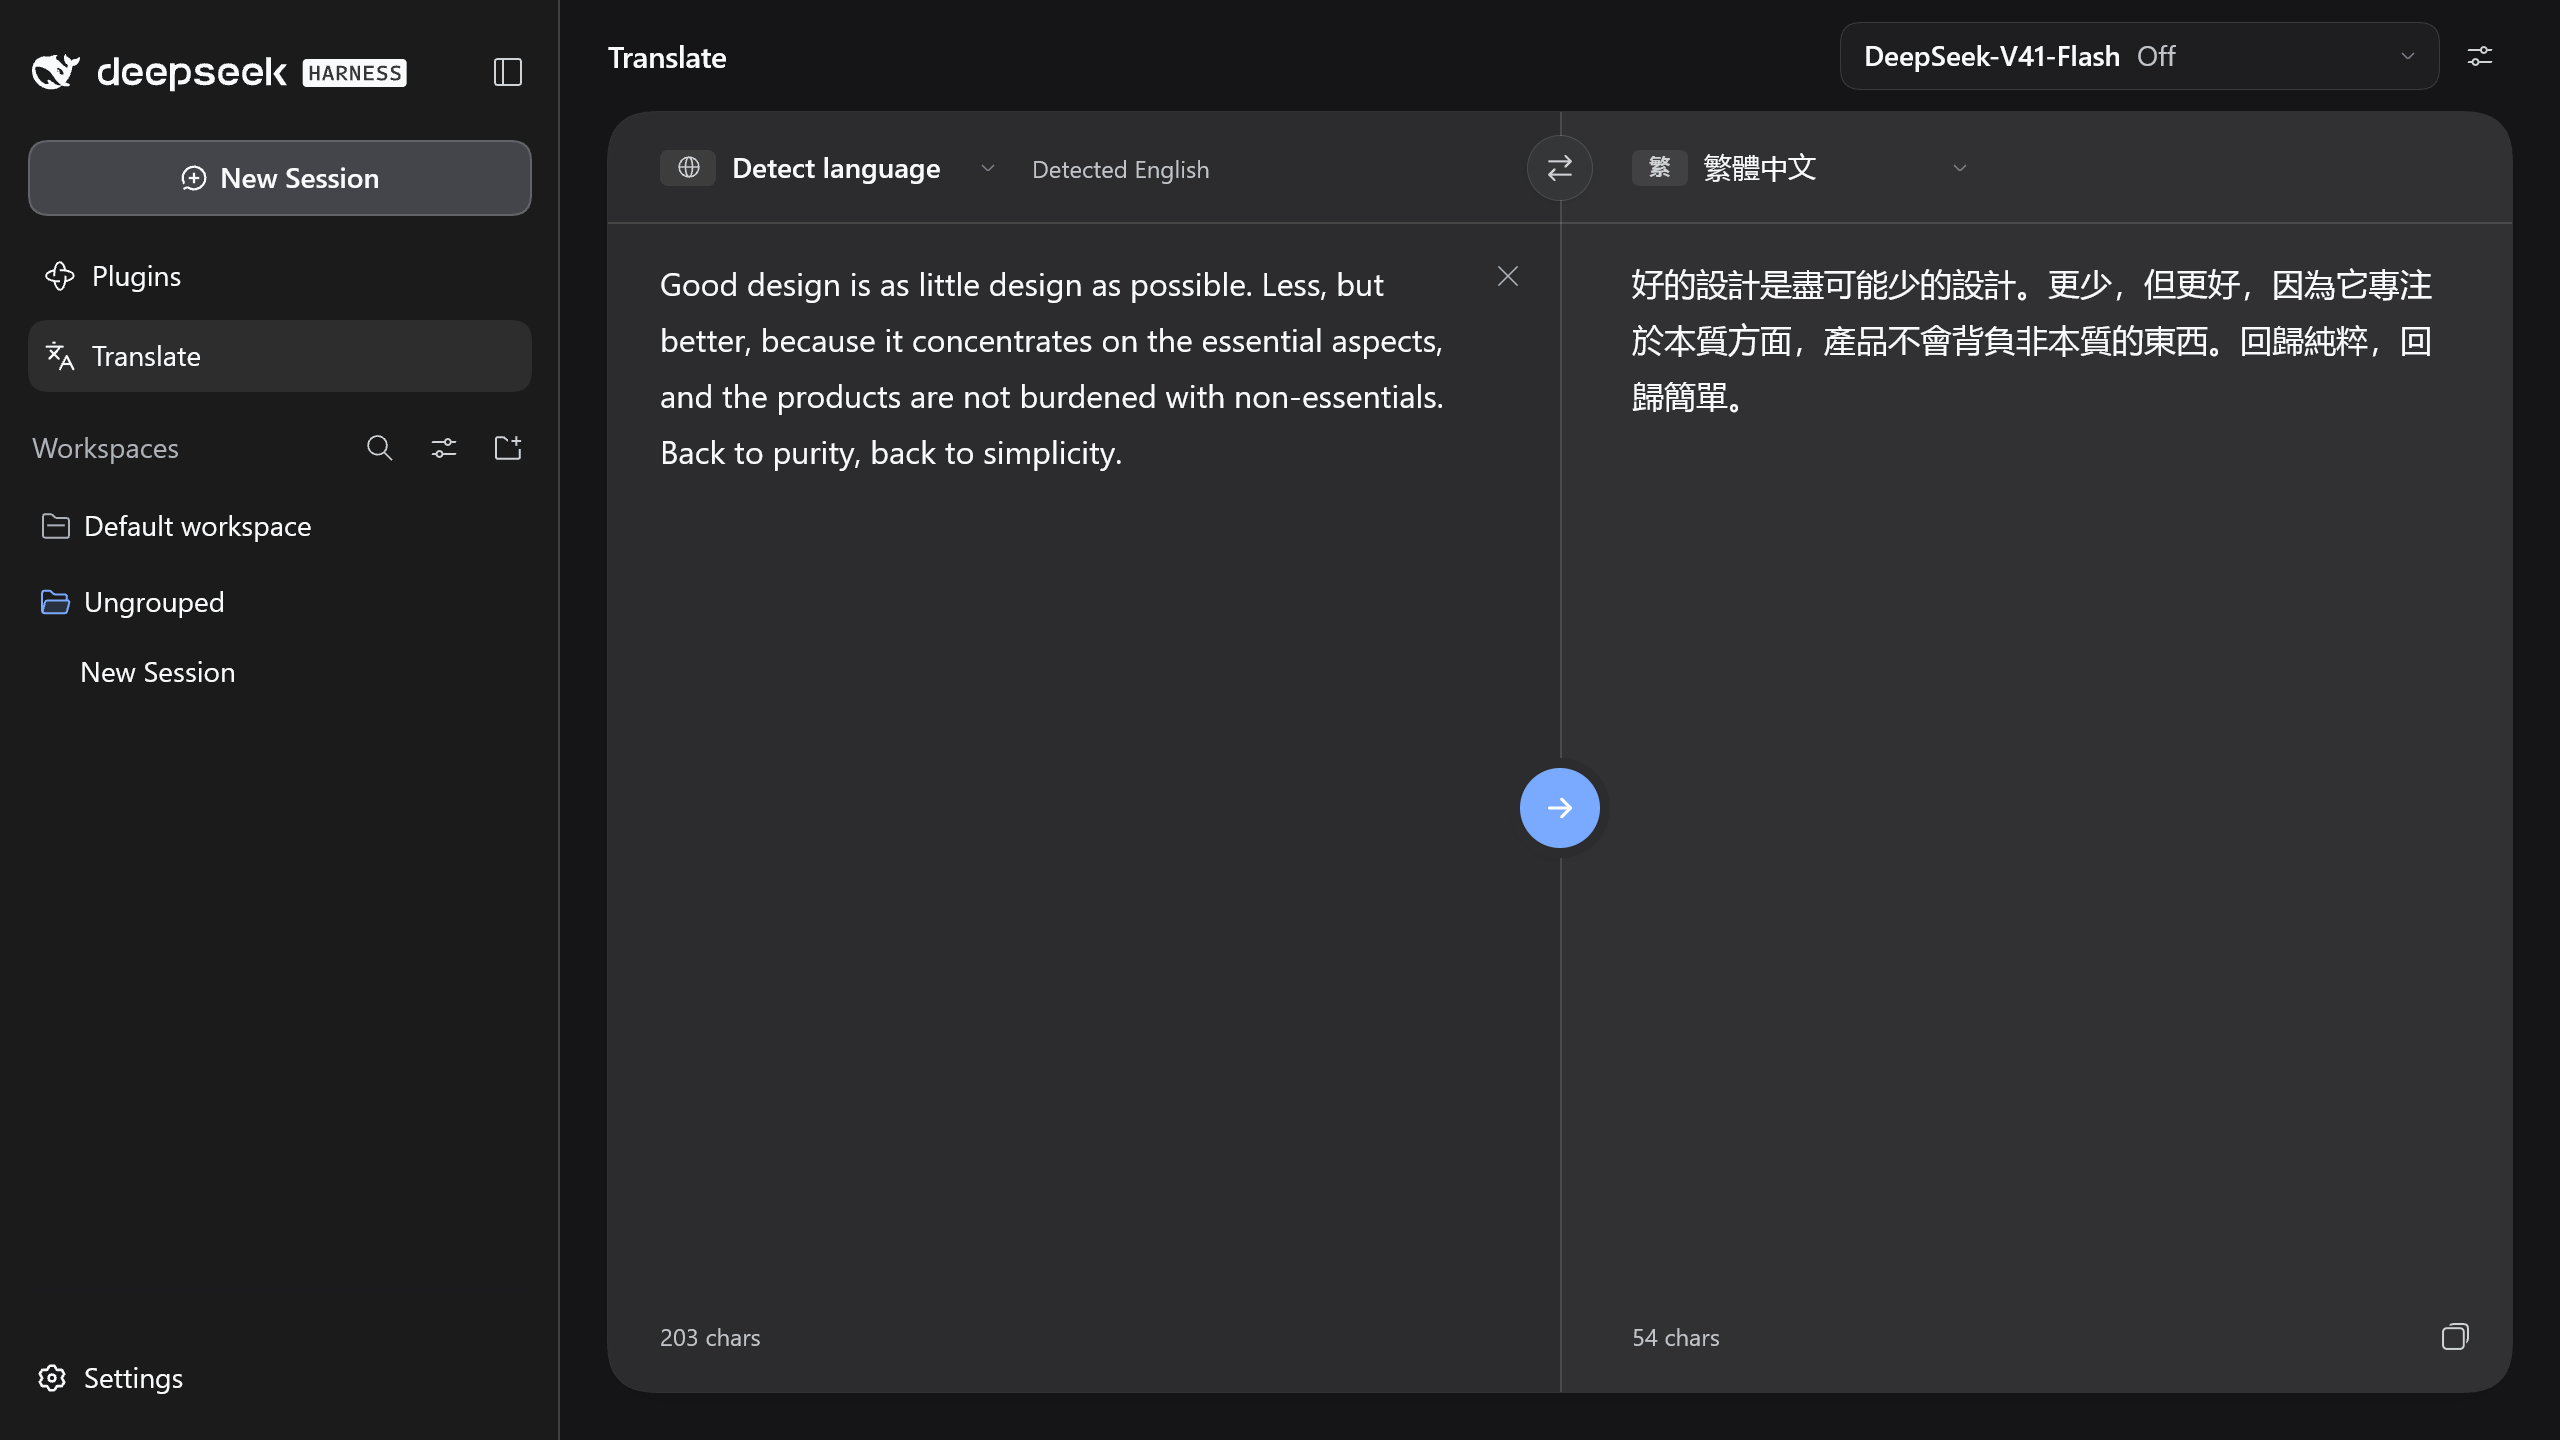
Task: Click the Workspaces heading
Action: (105, 448)
